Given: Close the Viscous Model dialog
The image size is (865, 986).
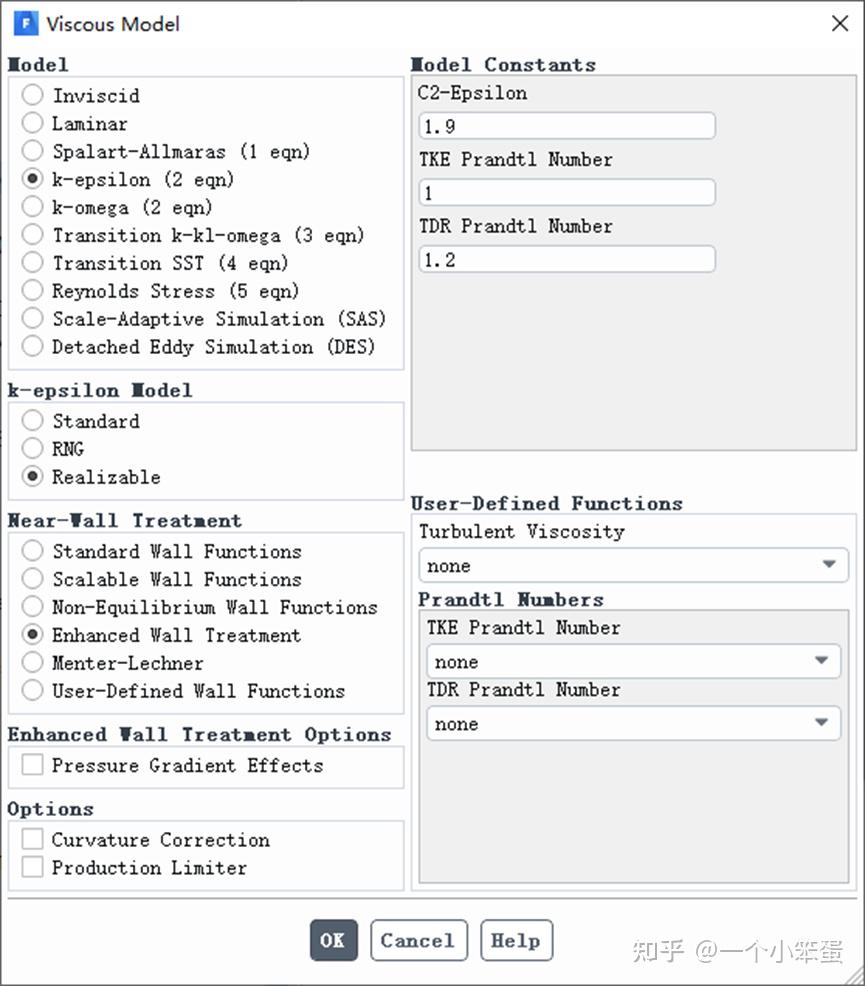Looking at the screenshot, I should point(840,24).
